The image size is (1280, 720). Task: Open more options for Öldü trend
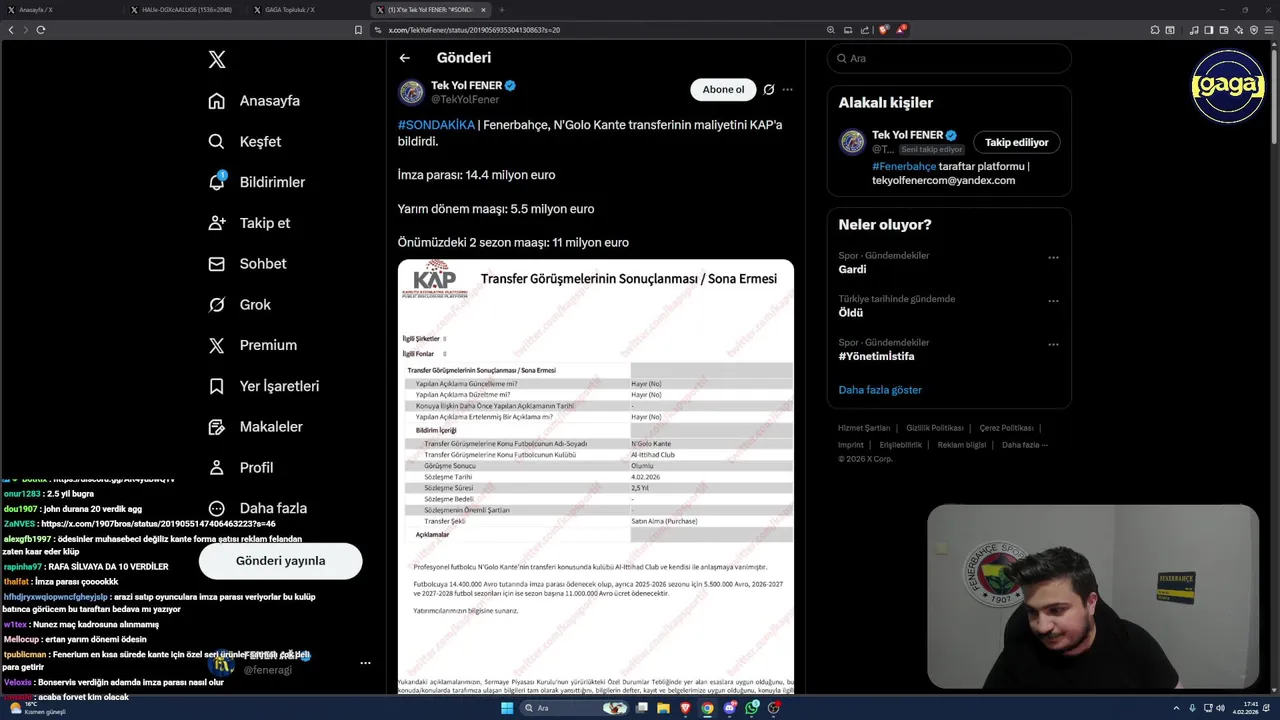pos(1053,300)
